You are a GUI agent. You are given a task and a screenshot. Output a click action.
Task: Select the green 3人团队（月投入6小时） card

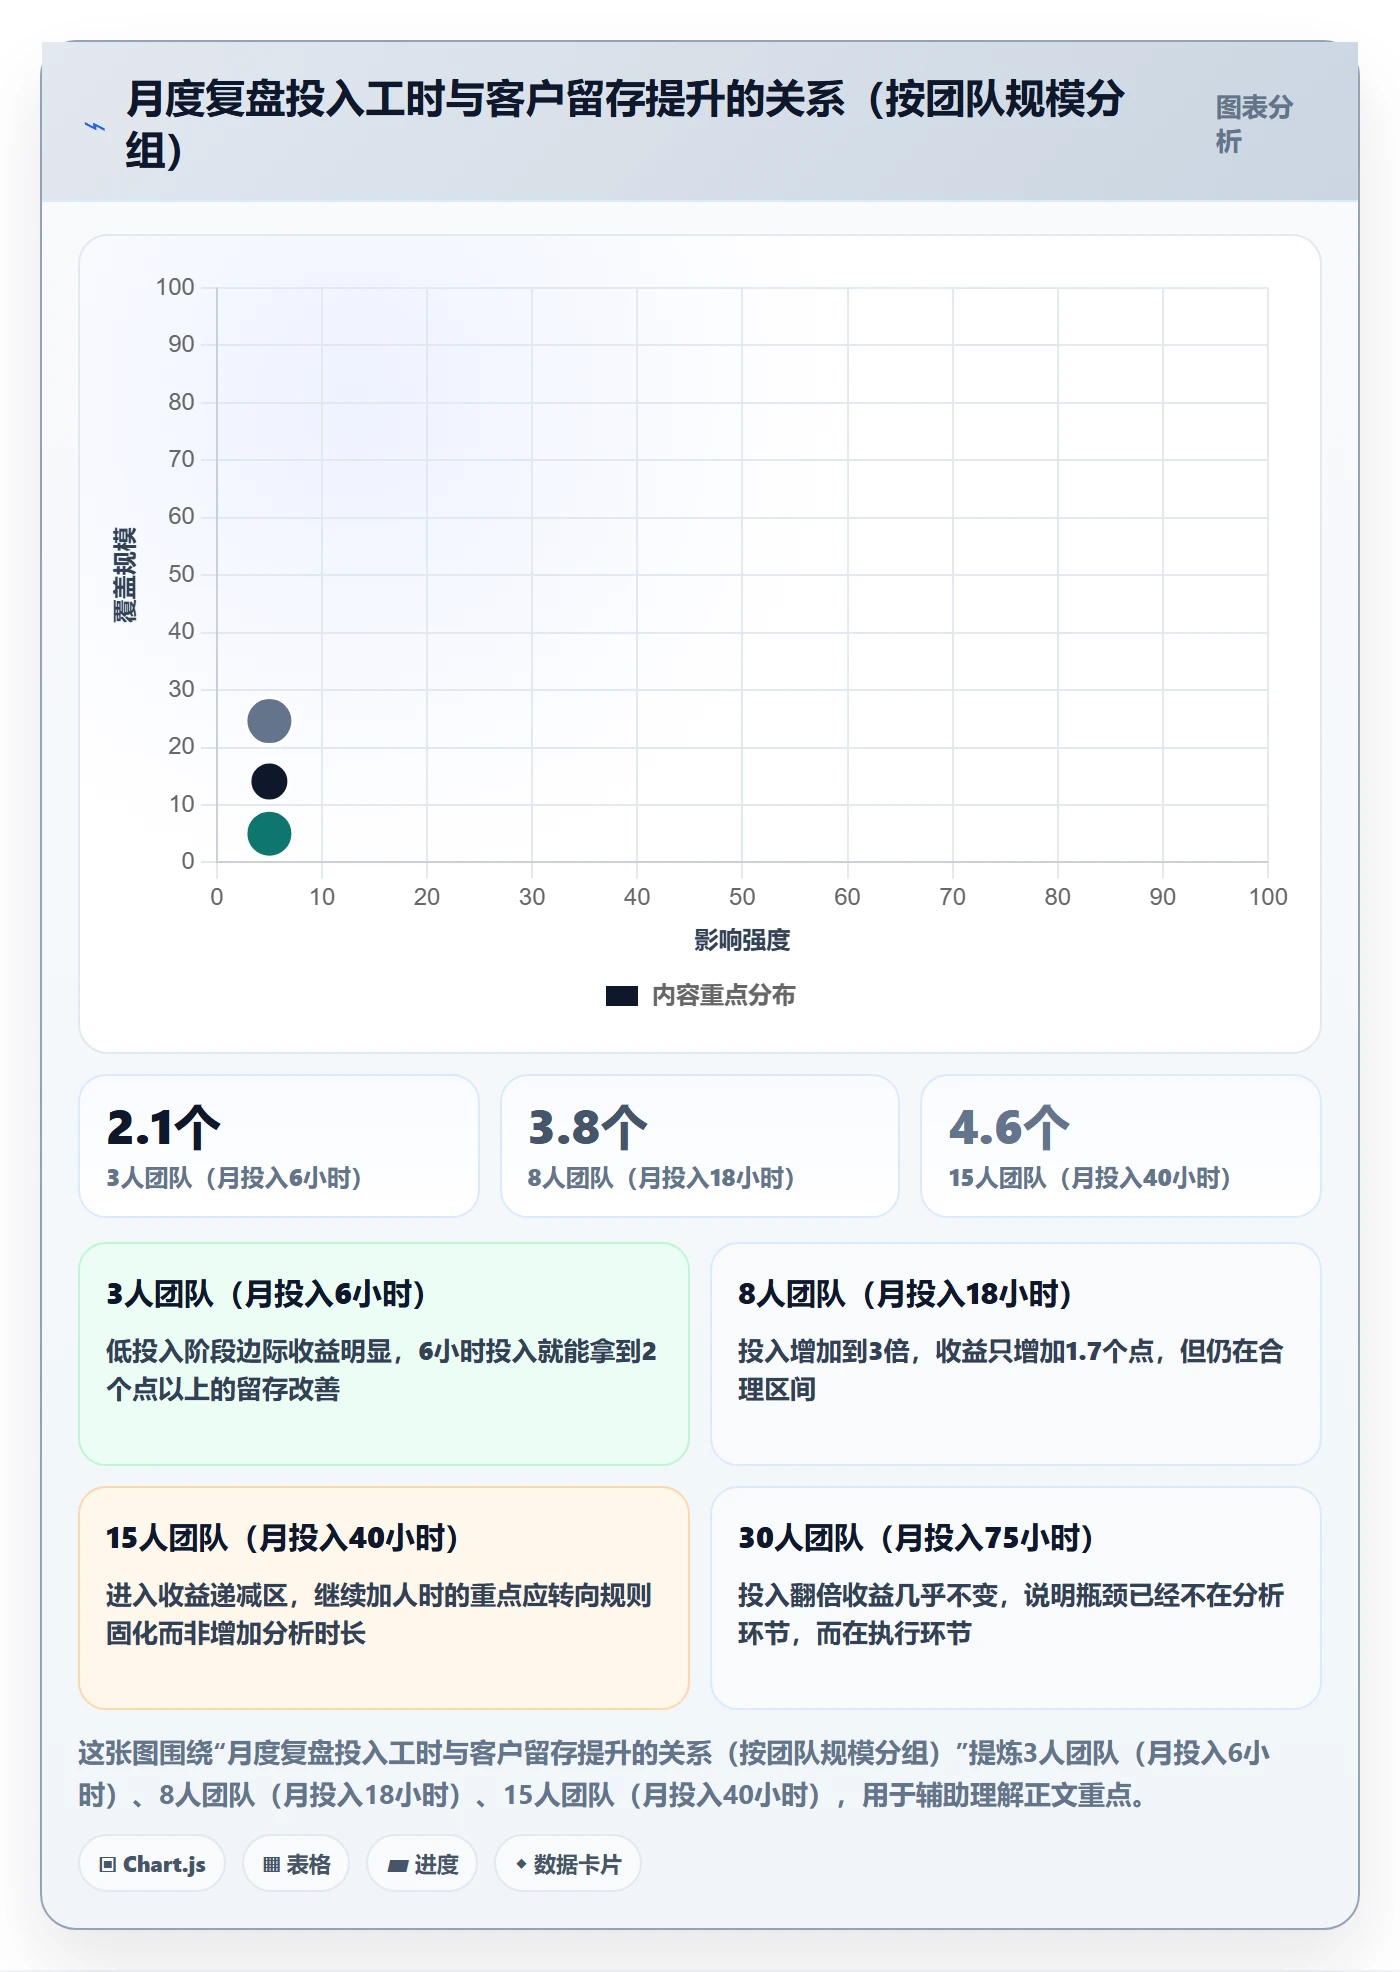coord(384,1354)
